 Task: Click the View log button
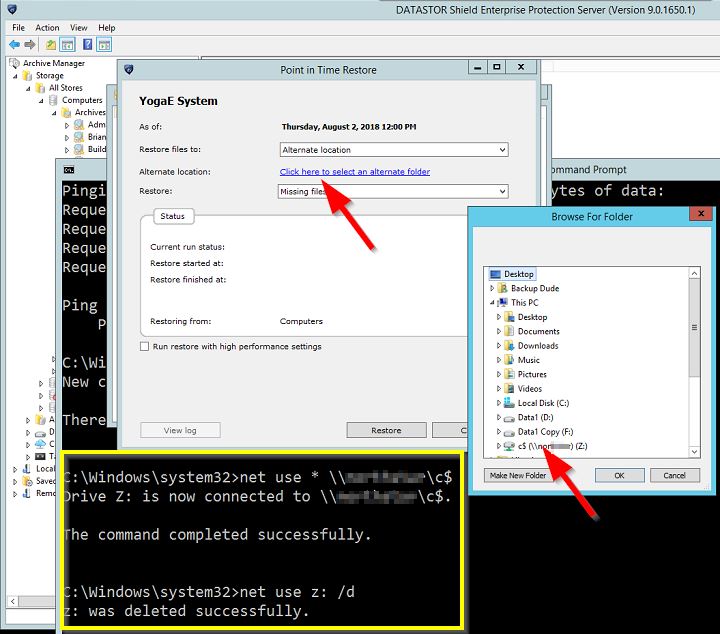tap(180, 430)
